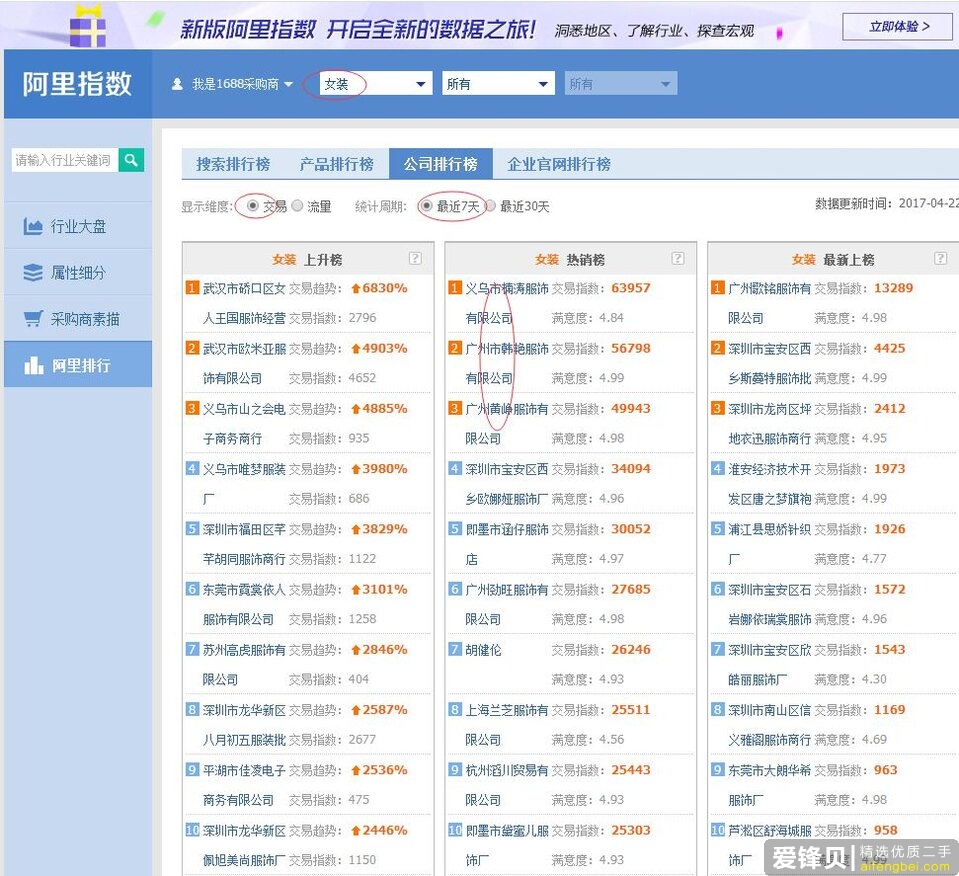
Task: Select the 交易 display dimension radio
Action: point(252,206)
